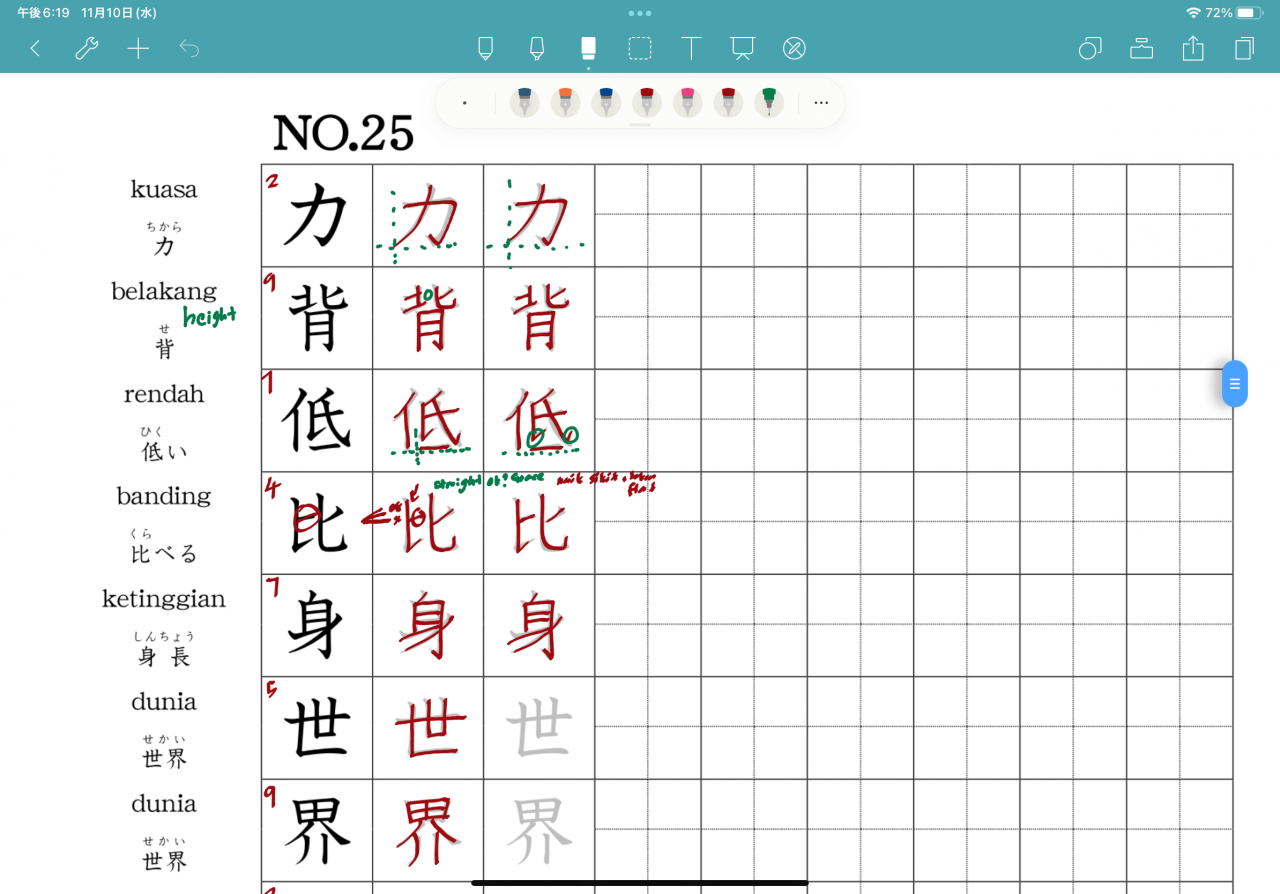Undo the last stroke

(x=190, y=48)
